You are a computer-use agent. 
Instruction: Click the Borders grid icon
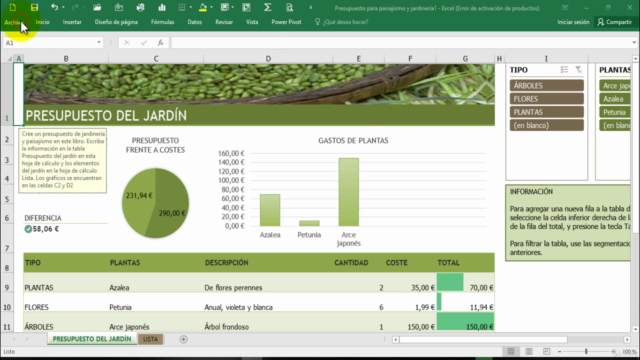point(182,7)
